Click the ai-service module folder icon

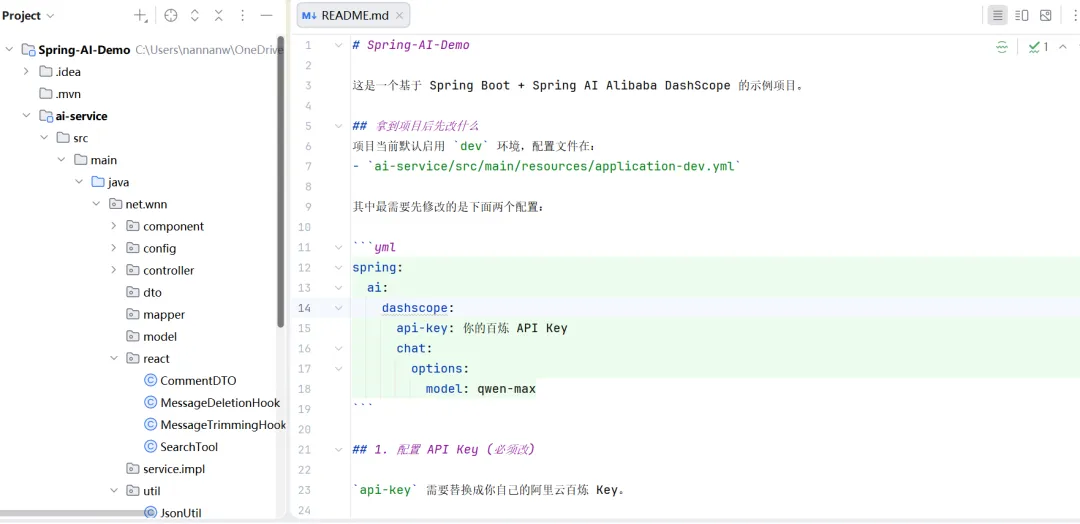(x=45, y=116)
